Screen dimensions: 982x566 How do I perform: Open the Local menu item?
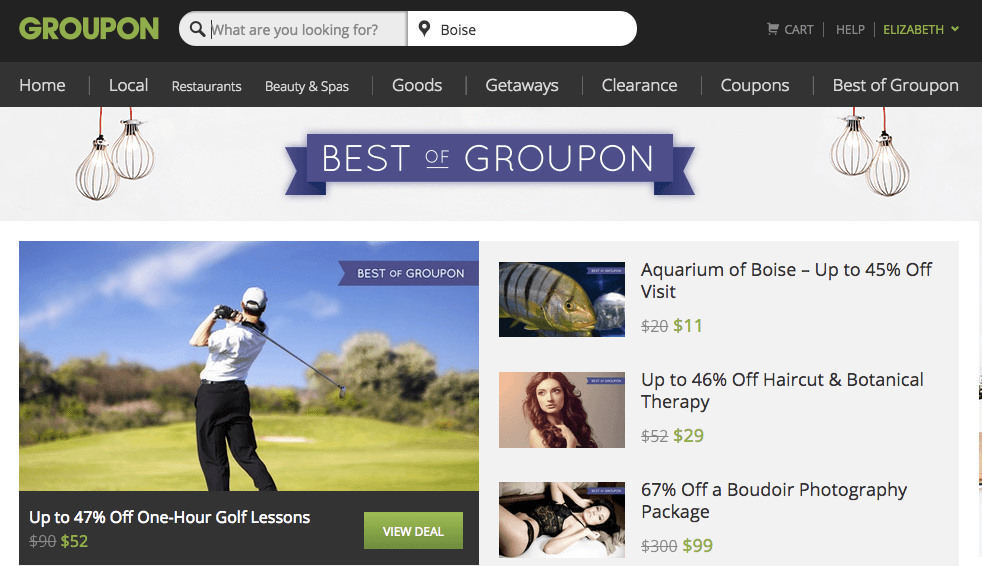tap(128, 85)
